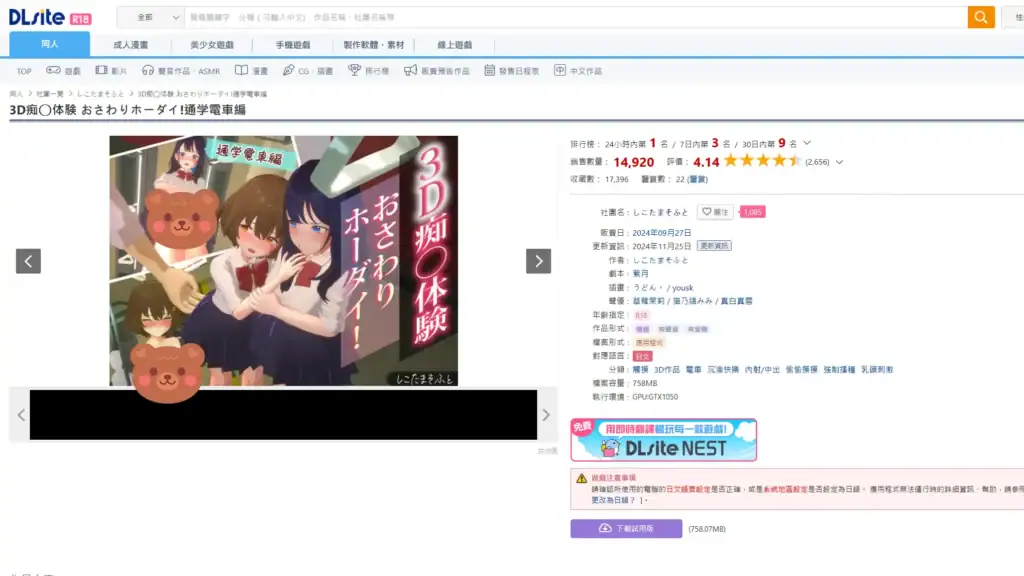Open the 紫月 scenario writer link
The height and width of the screenshot is (576, 1024).
point(641,274)
